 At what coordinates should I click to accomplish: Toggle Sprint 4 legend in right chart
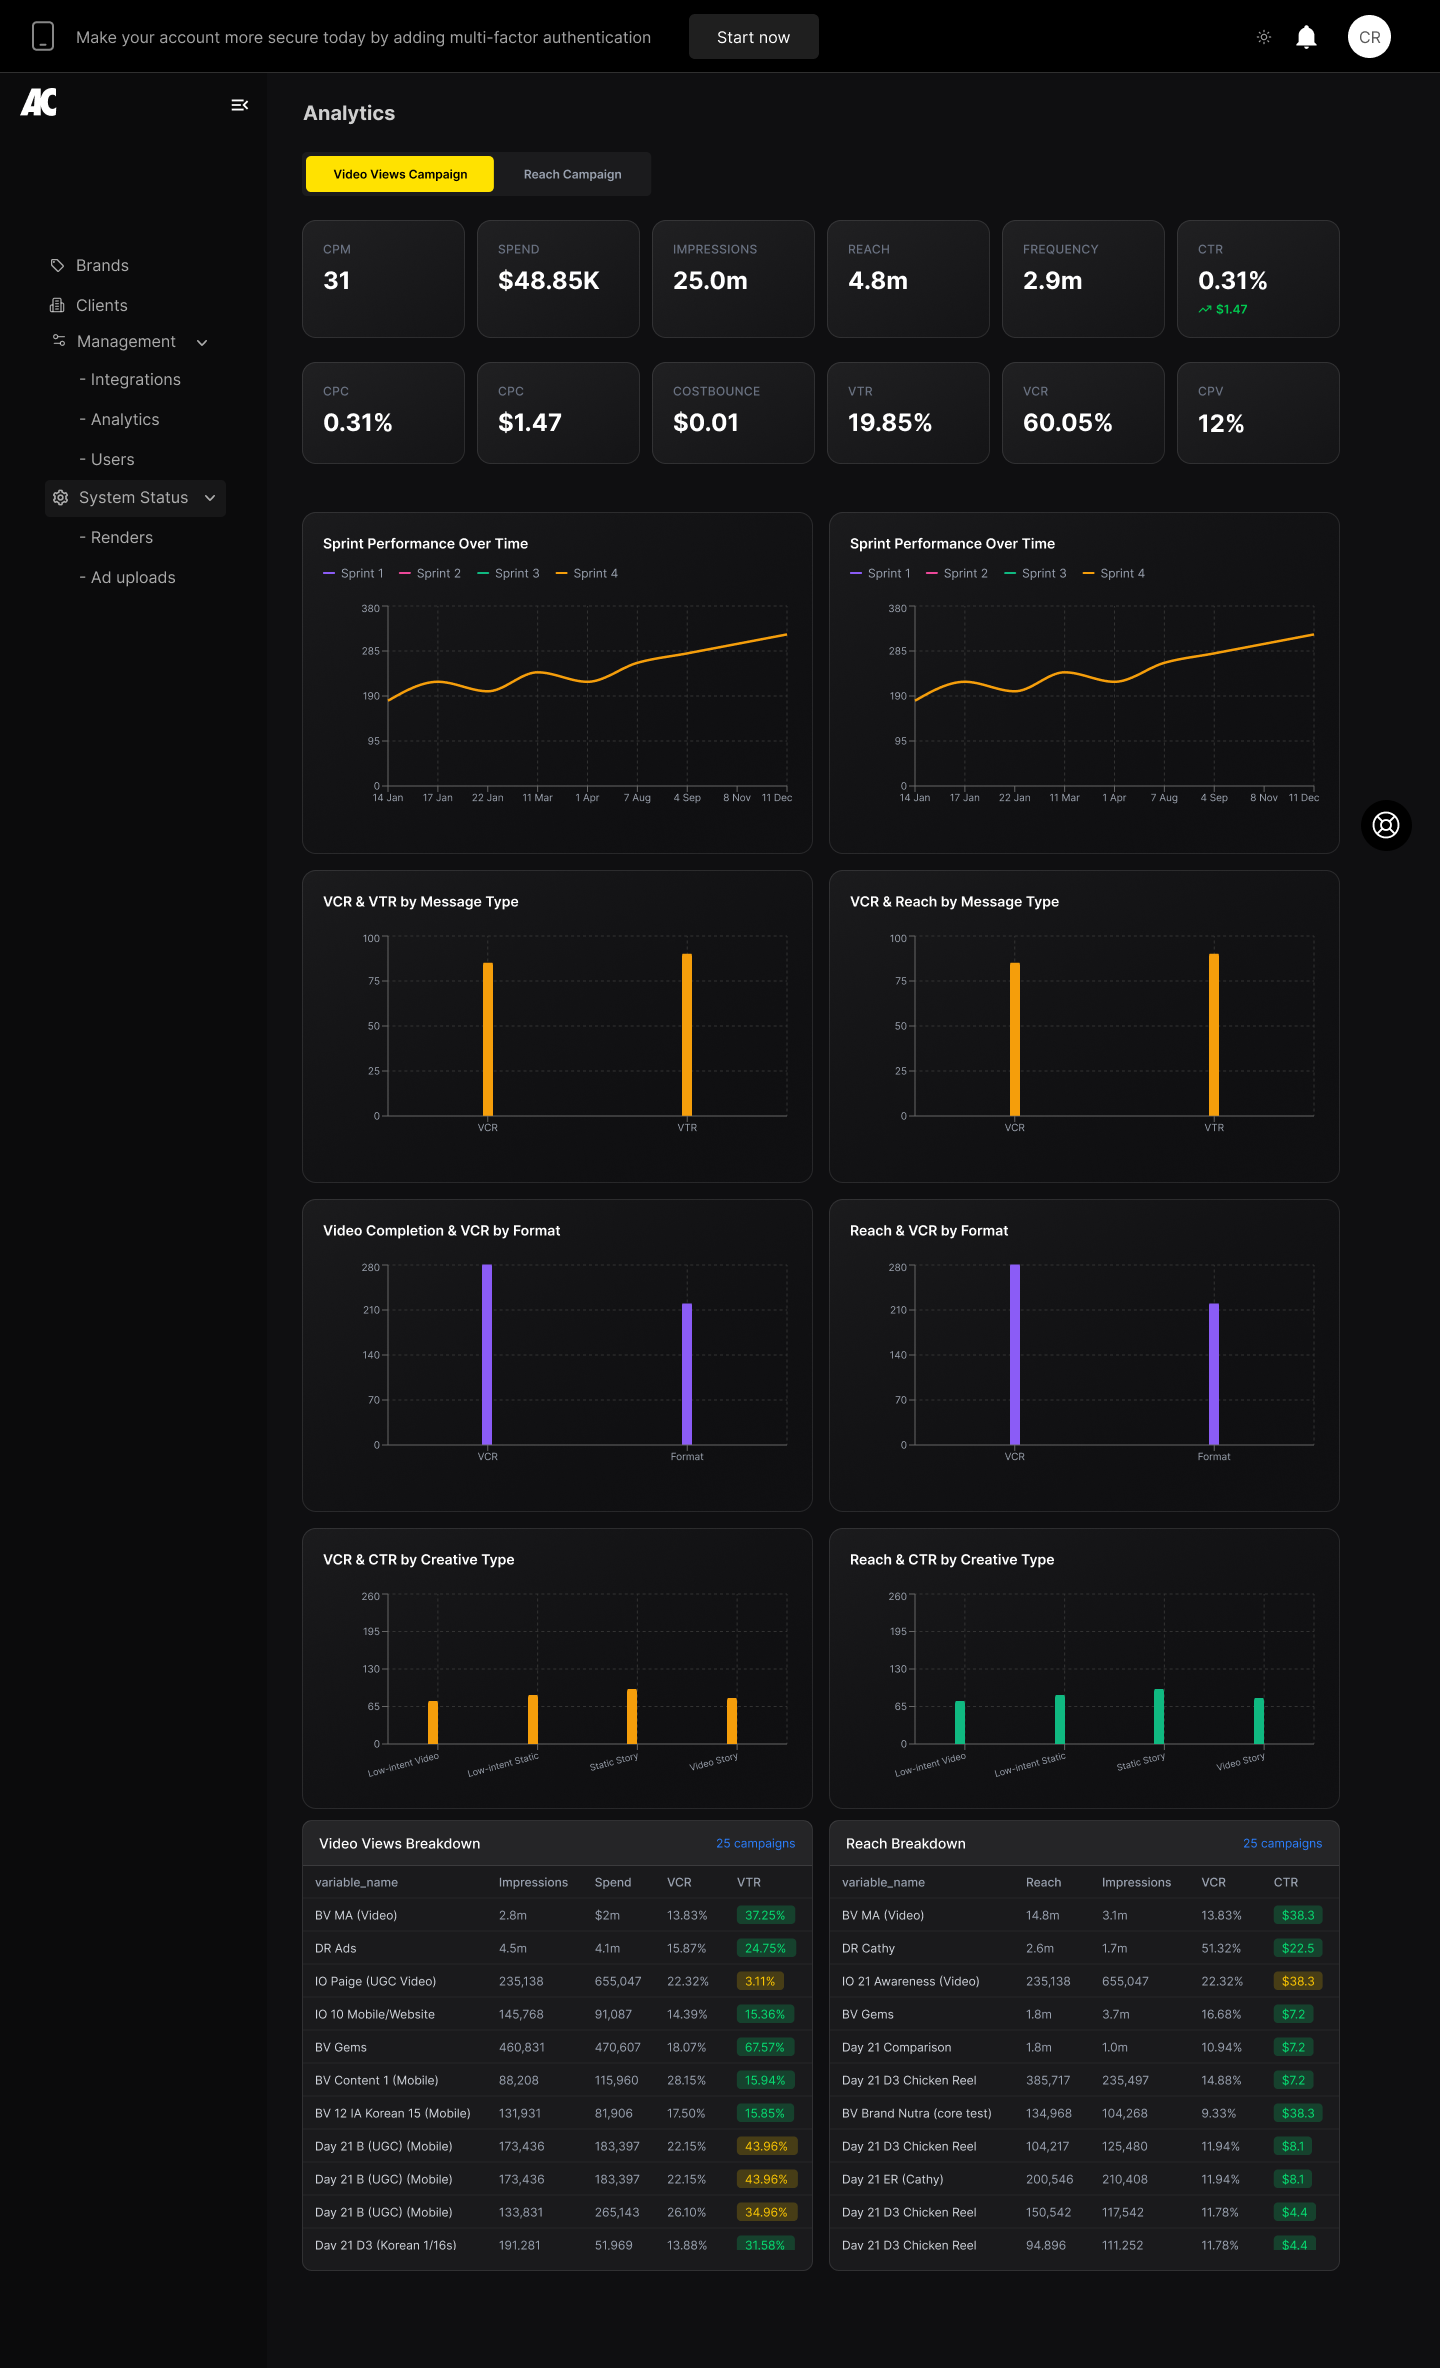point(1114,573)
